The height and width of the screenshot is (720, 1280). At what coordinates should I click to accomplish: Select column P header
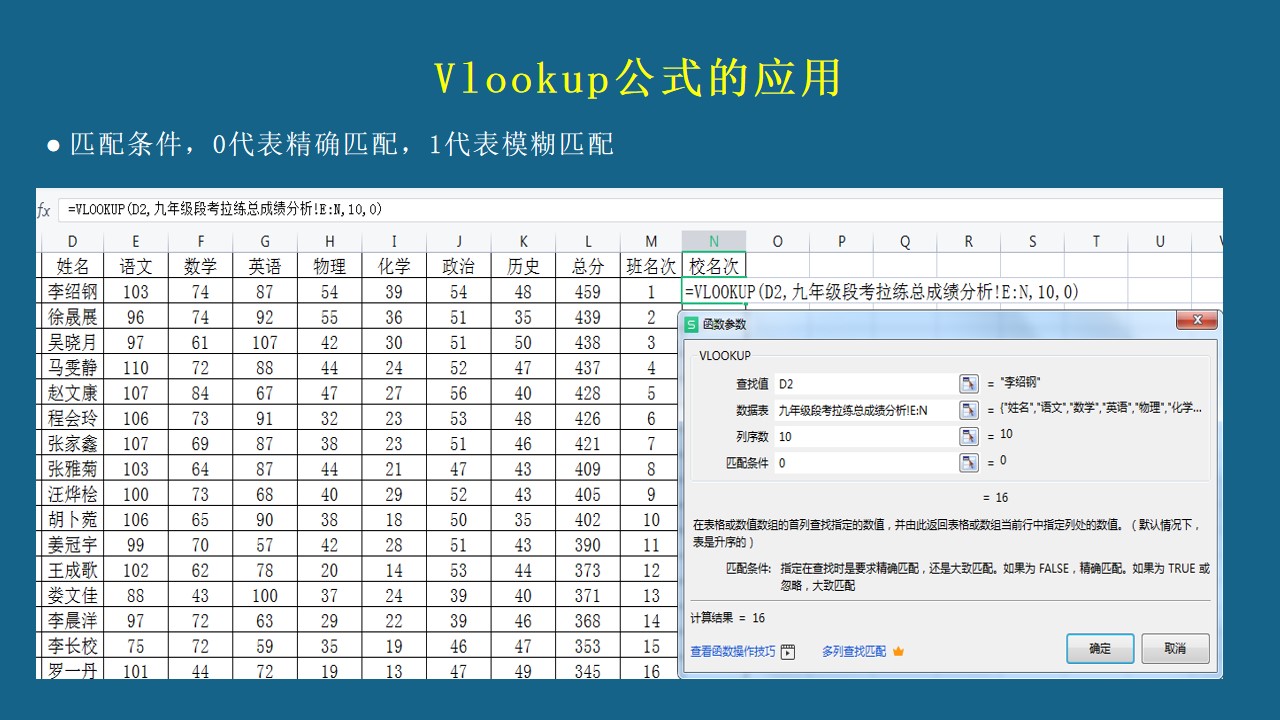click(842, 241)
